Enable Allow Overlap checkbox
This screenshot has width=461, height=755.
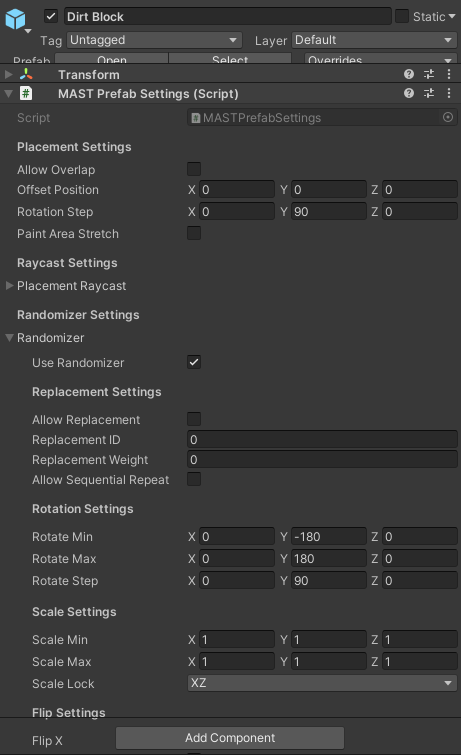[x=194, y=169]
